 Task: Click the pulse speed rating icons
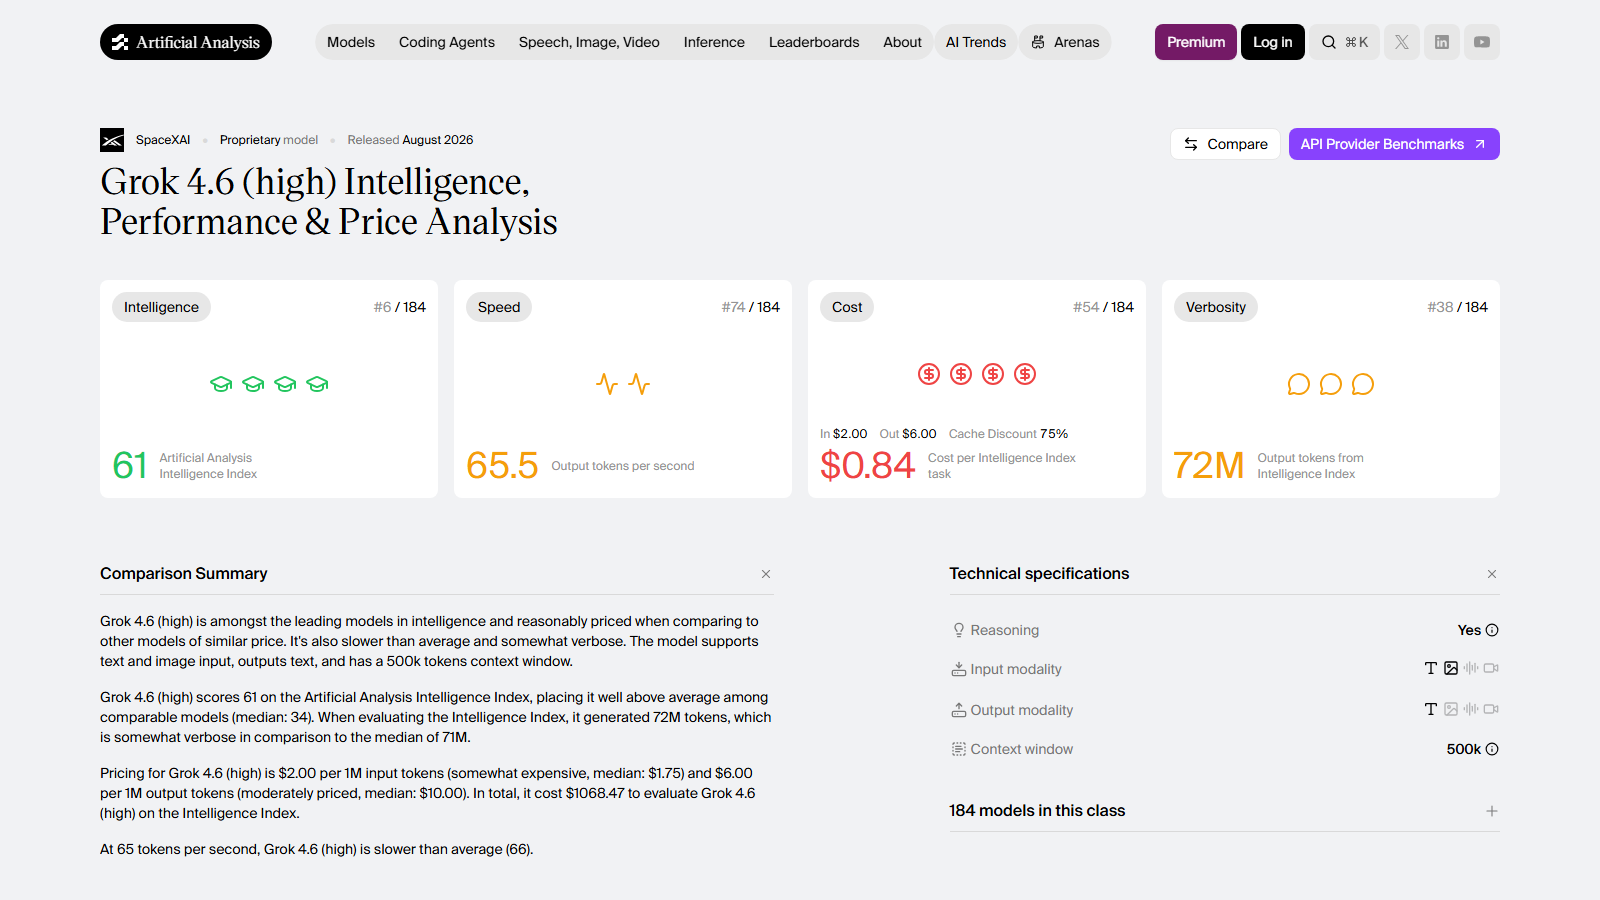coord(623,384)
